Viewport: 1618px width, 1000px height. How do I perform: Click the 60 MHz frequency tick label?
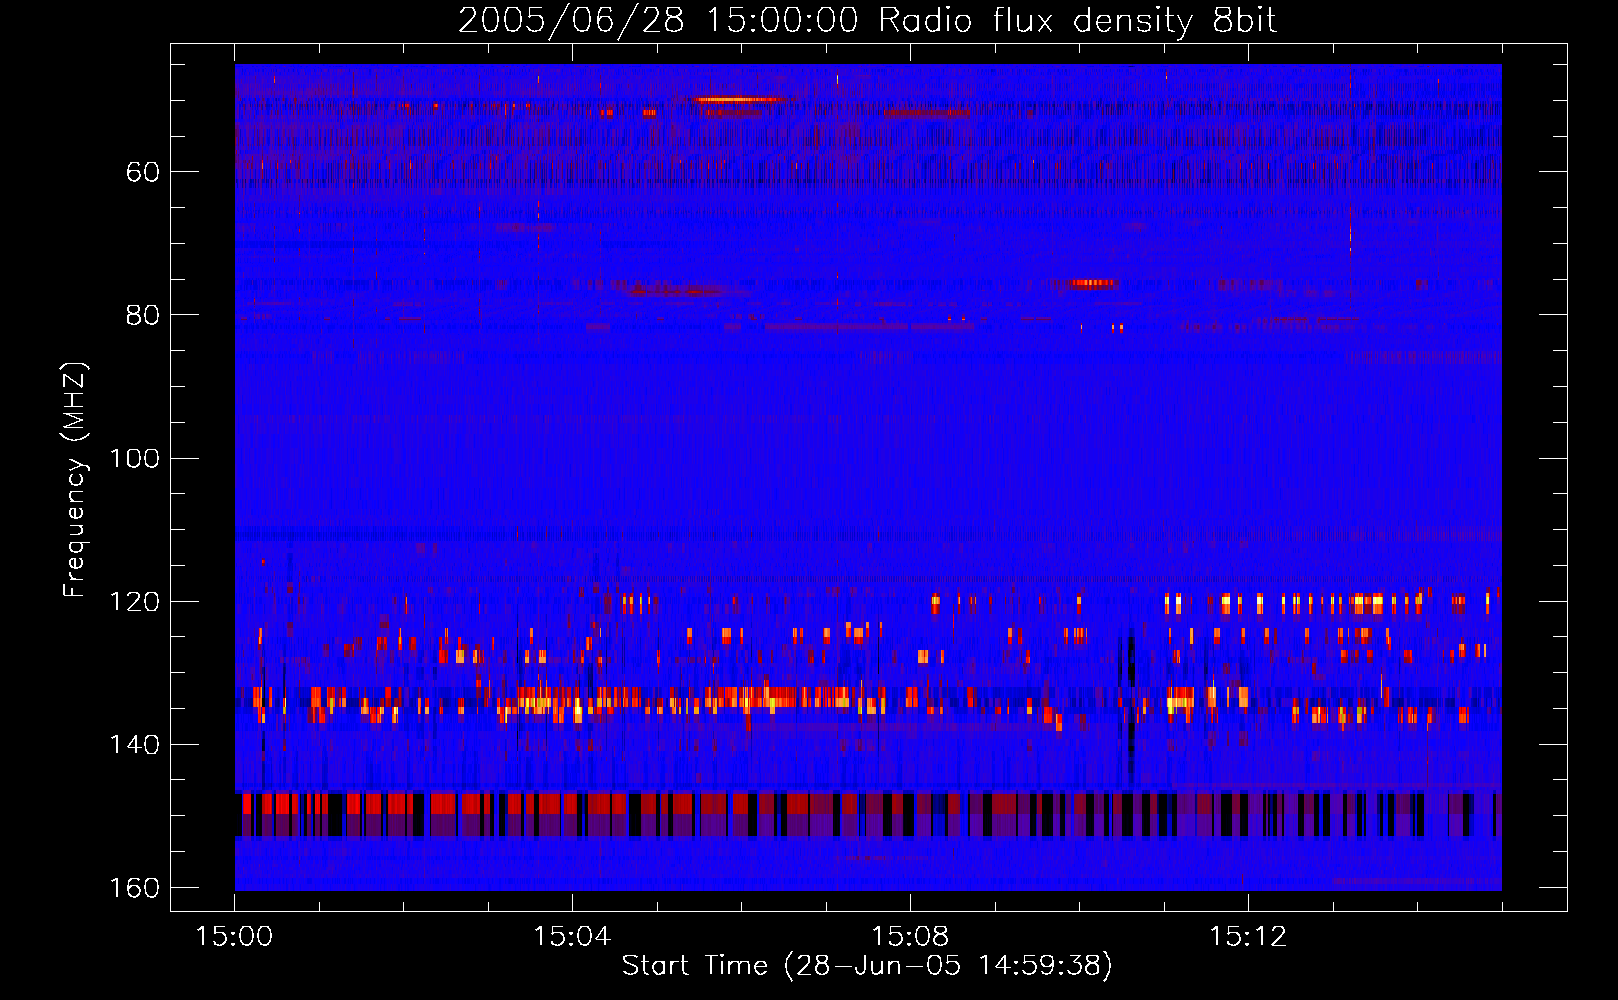pos(143,172)
